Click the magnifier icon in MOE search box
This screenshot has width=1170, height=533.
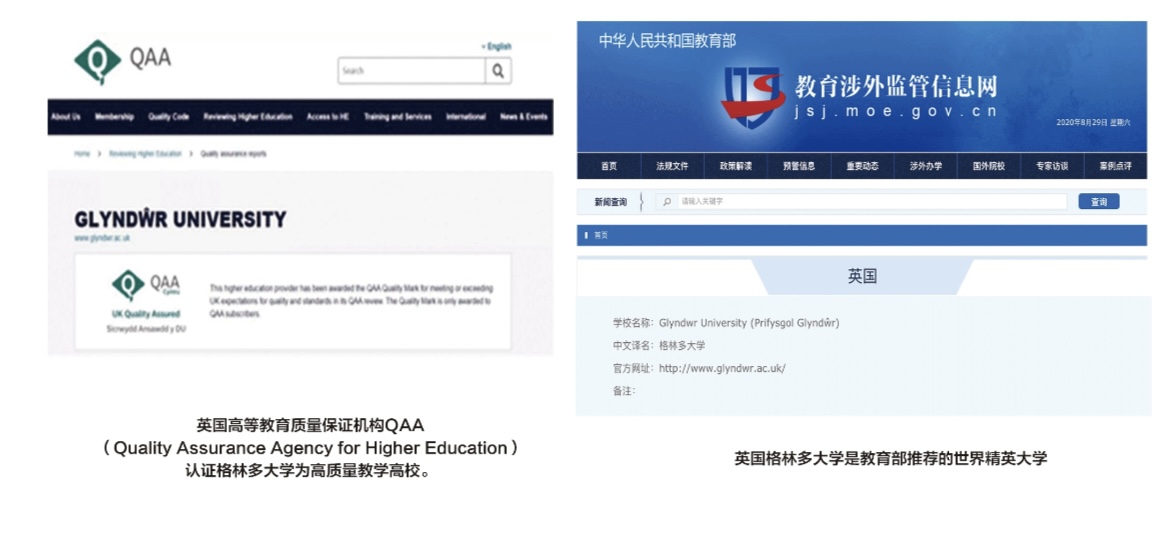[667, 202]
